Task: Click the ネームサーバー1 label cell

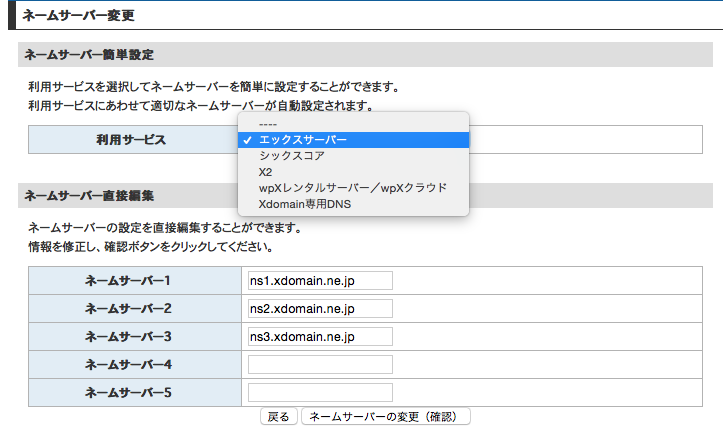Action: tap(135, 281)
